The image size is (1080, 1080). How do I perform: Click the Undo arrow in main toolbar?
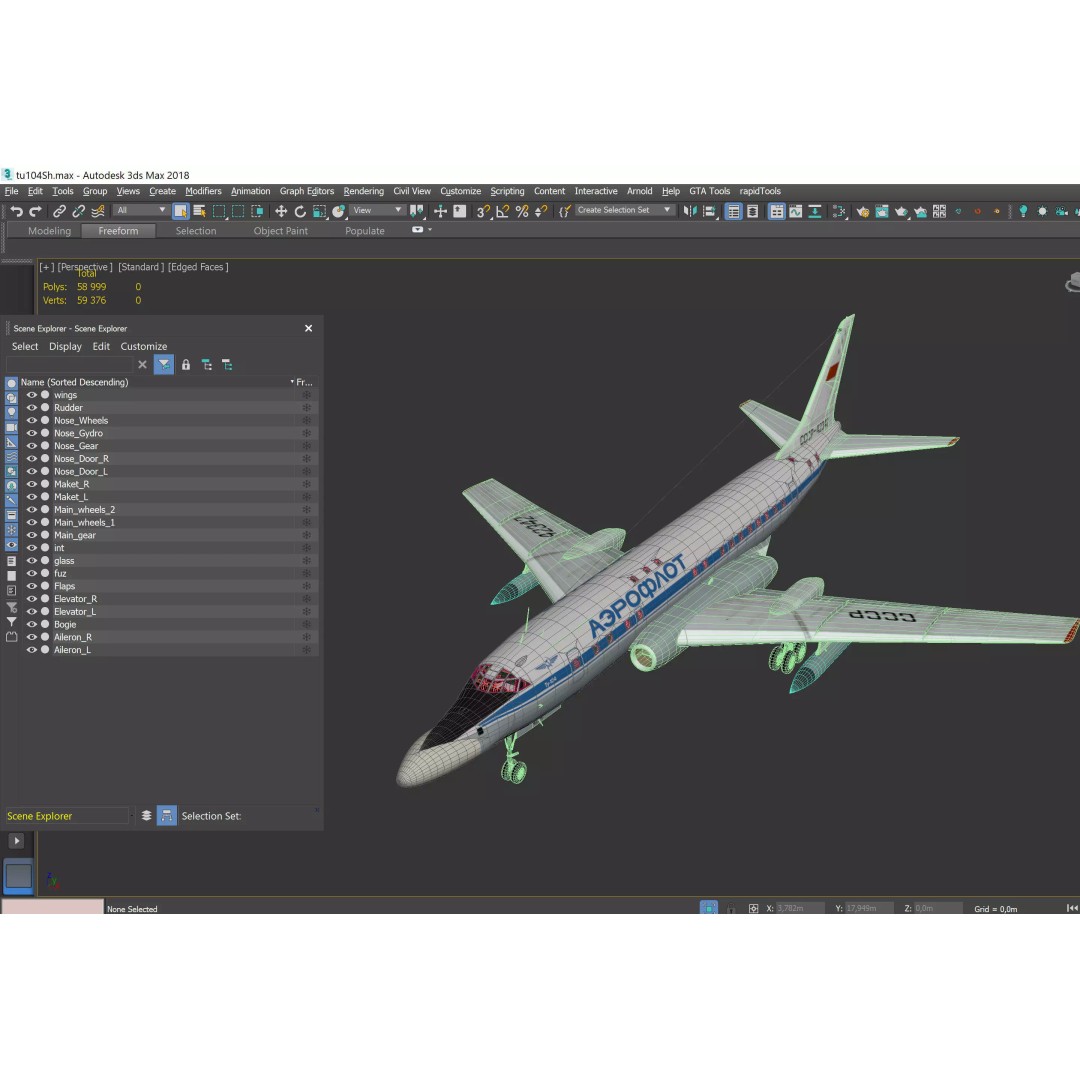click(17, 211)
